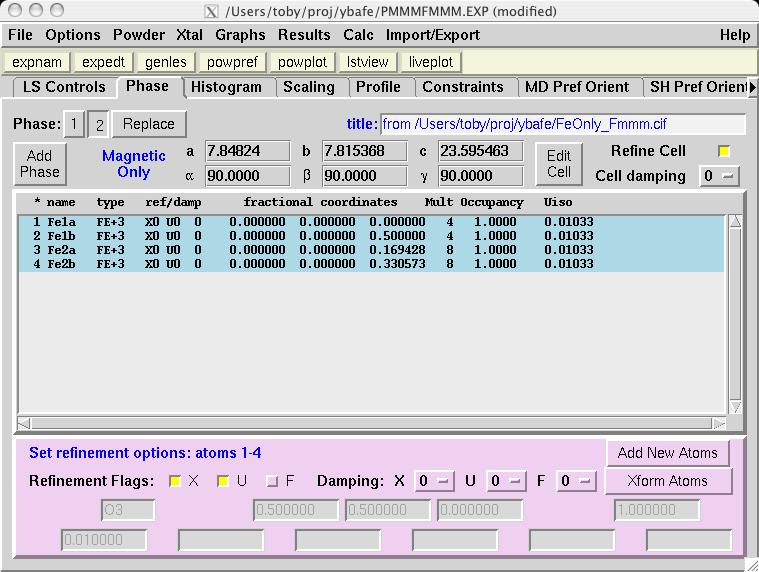Select atom row Fe1a

[371, 222]
